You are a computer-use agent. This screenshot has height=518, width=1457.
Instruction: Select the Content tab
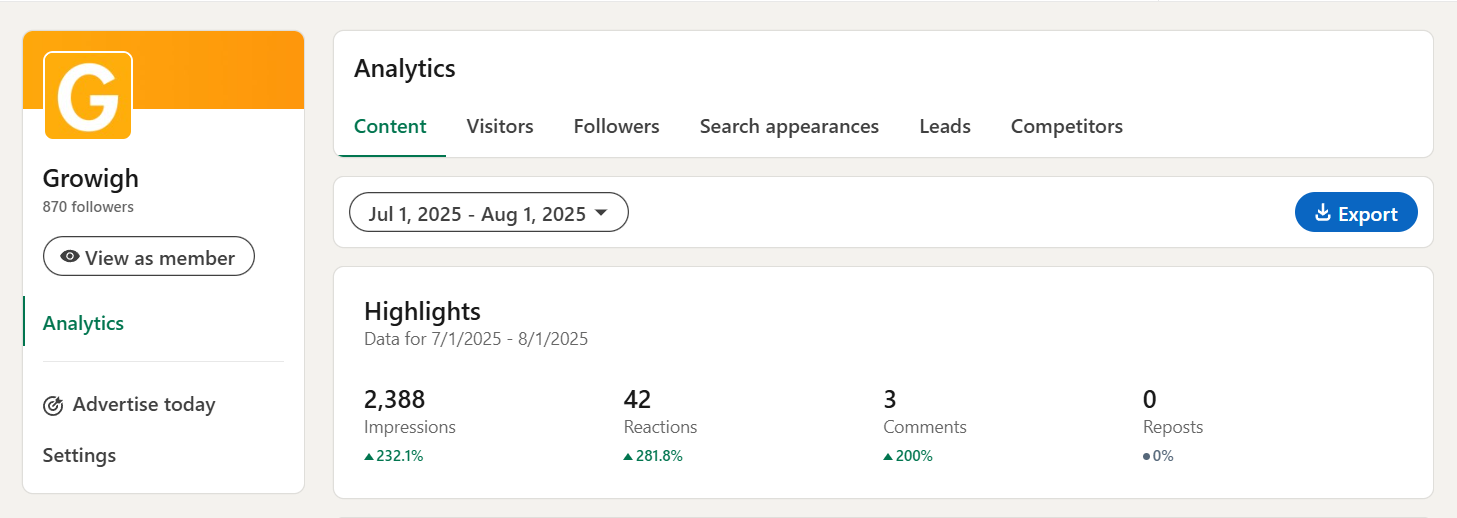pyautogui.click(x=390, y=127)
